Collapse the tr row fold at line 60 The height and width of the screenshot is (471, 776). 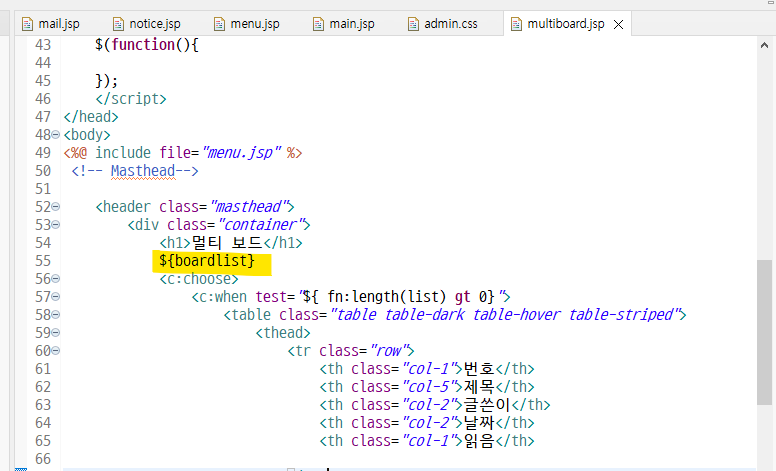[56, 351]
